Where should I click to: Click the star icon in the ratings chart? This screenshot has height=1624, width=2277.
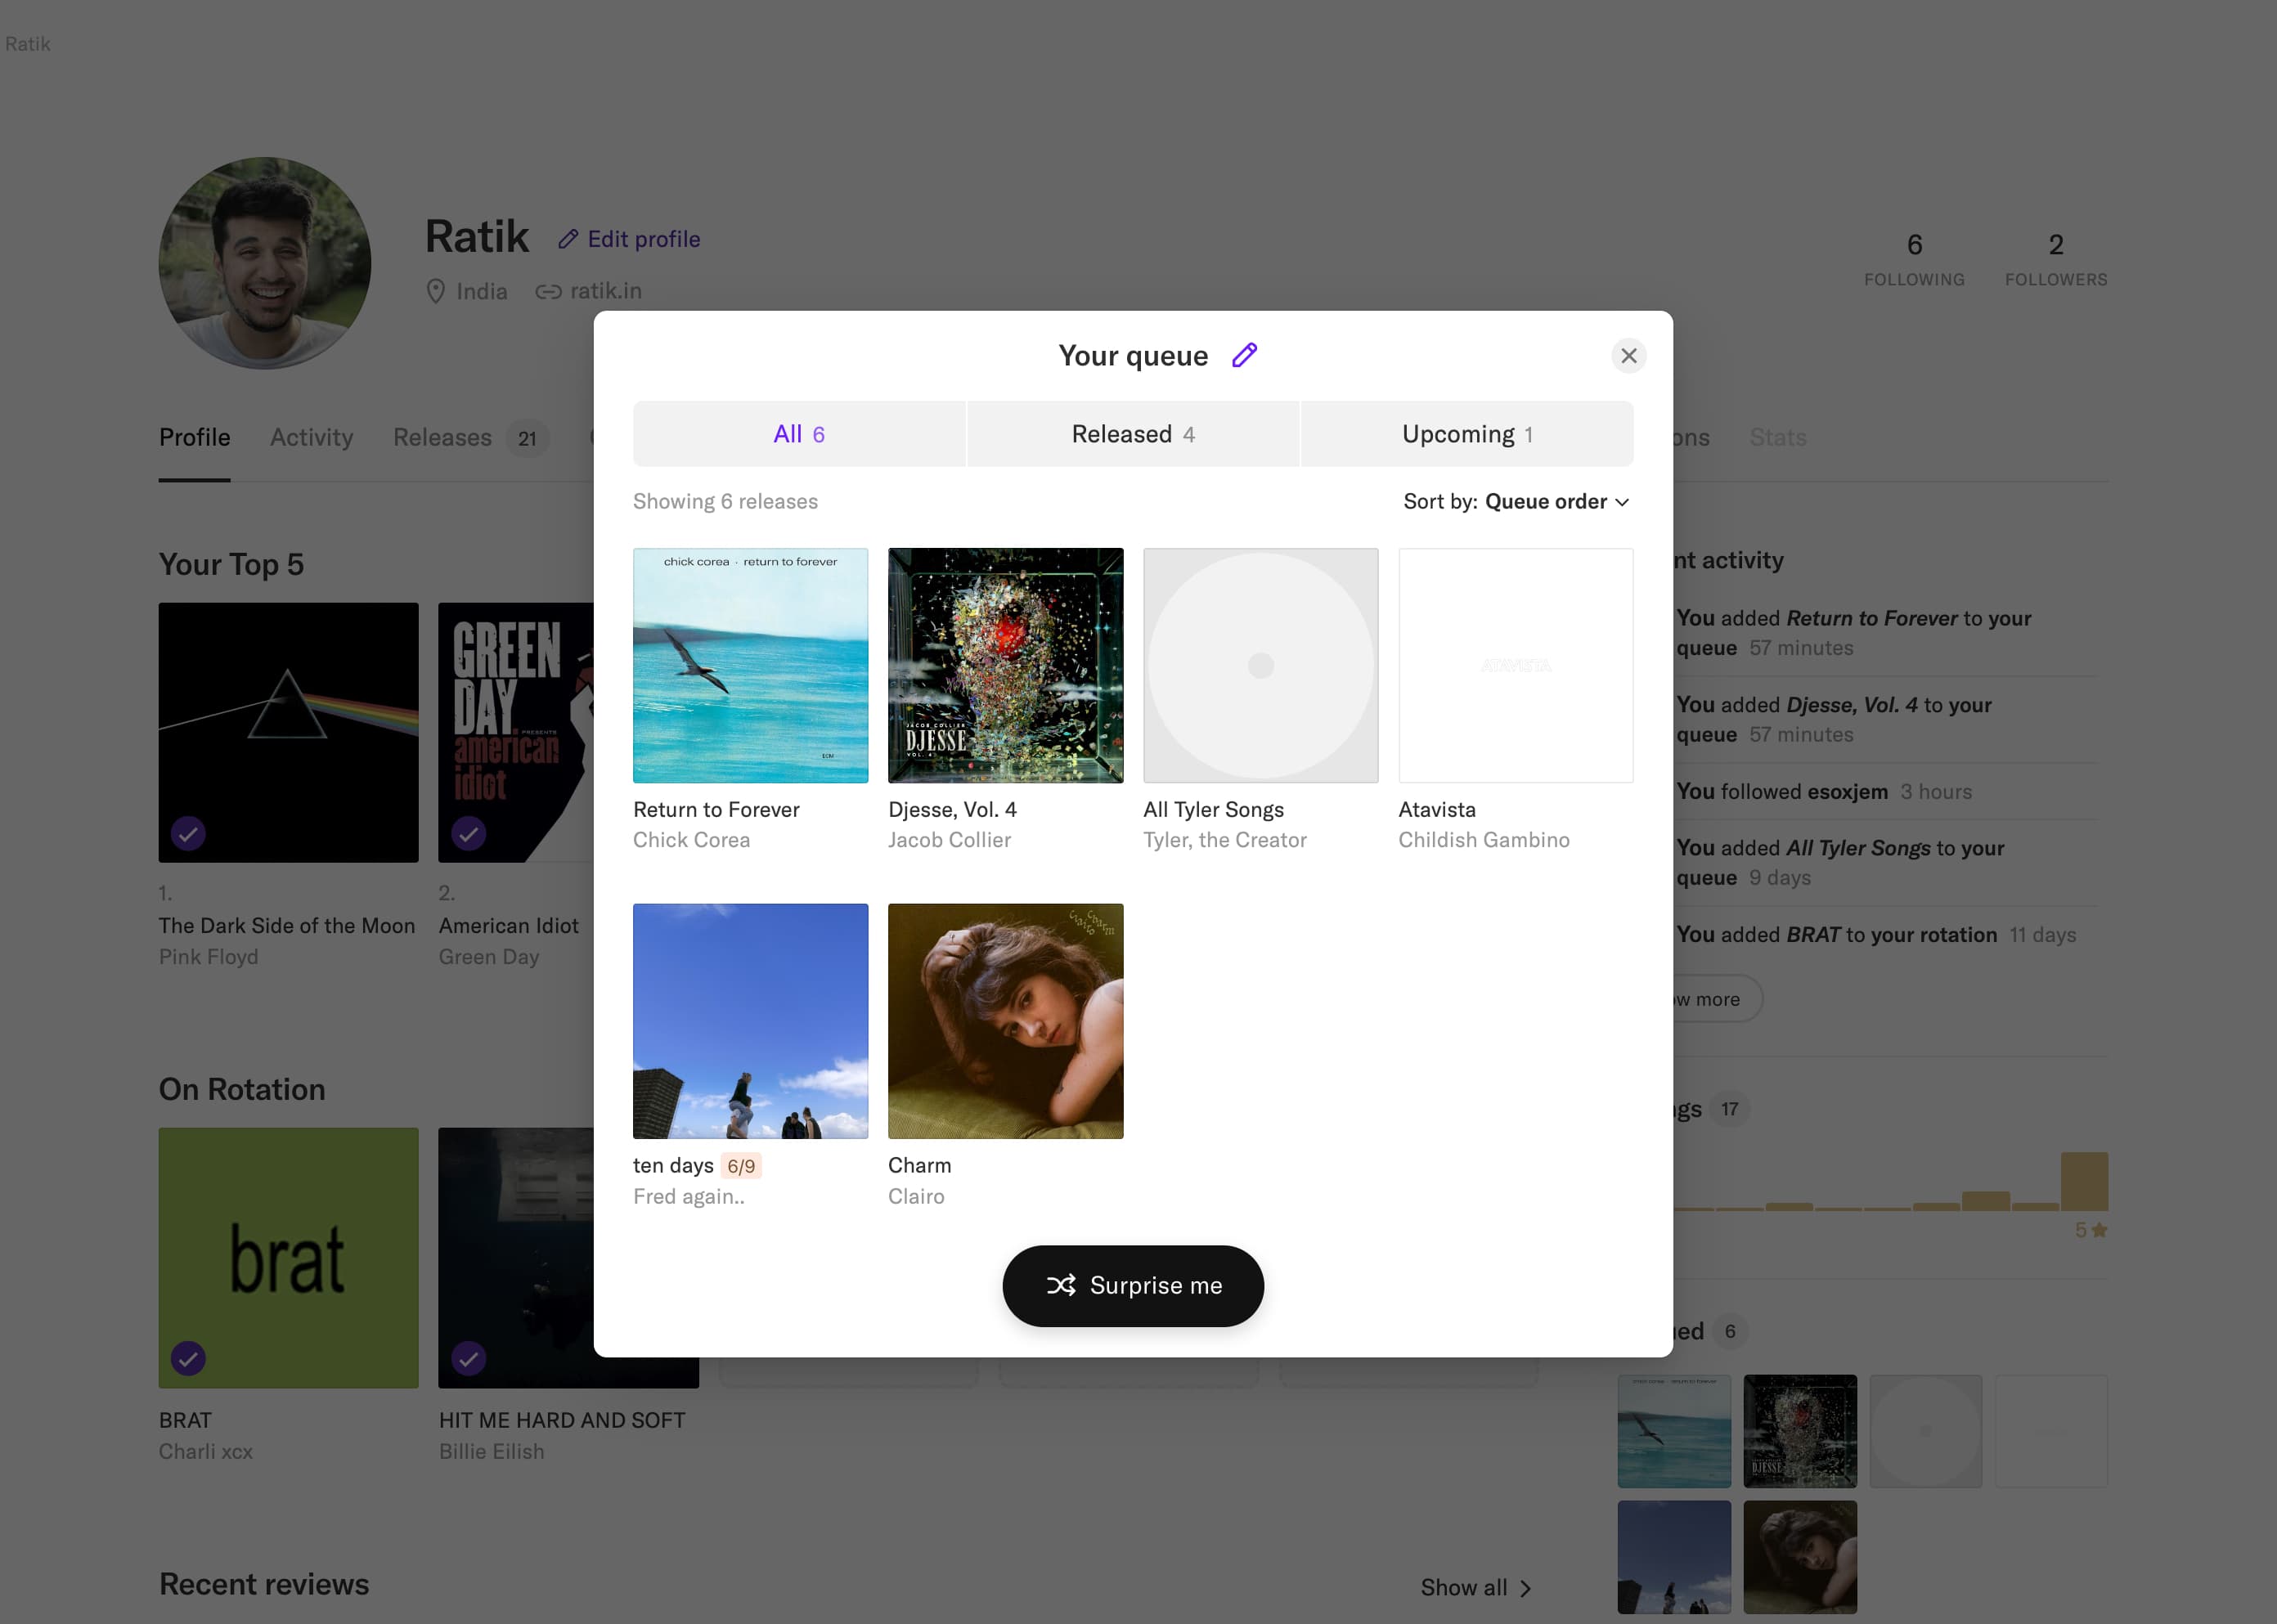[x=2097, y=1230]
